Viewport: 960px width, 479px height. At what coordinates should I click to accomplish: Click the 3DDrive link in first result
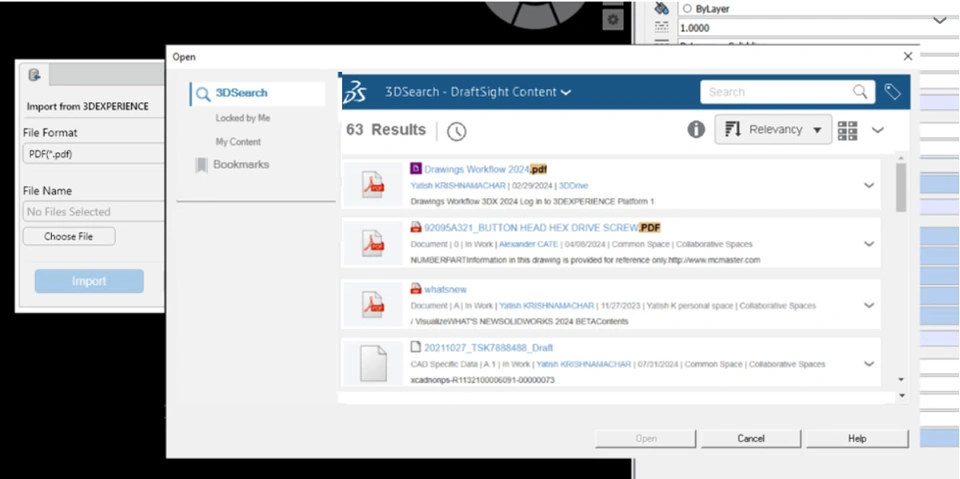574,186
